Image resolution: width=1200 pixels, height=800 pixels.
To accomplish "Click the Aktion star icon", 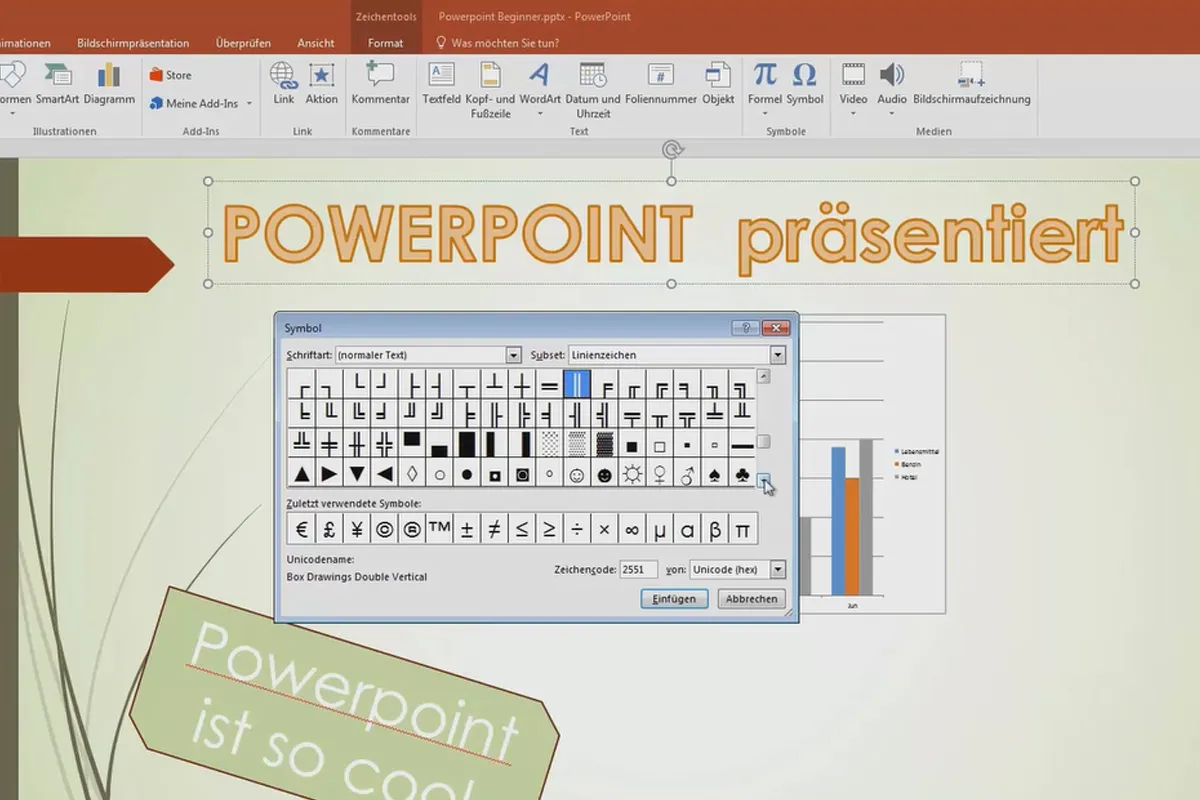I will coord(321,75).
